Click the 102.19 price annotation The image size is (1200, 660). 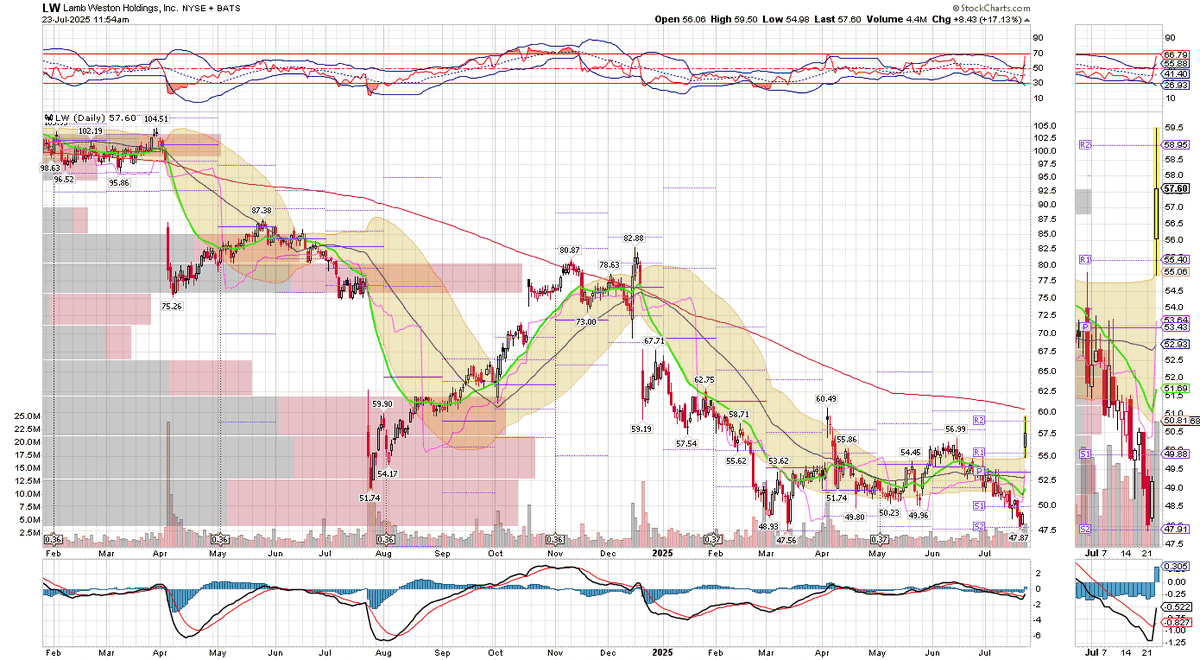click(90, 130)
